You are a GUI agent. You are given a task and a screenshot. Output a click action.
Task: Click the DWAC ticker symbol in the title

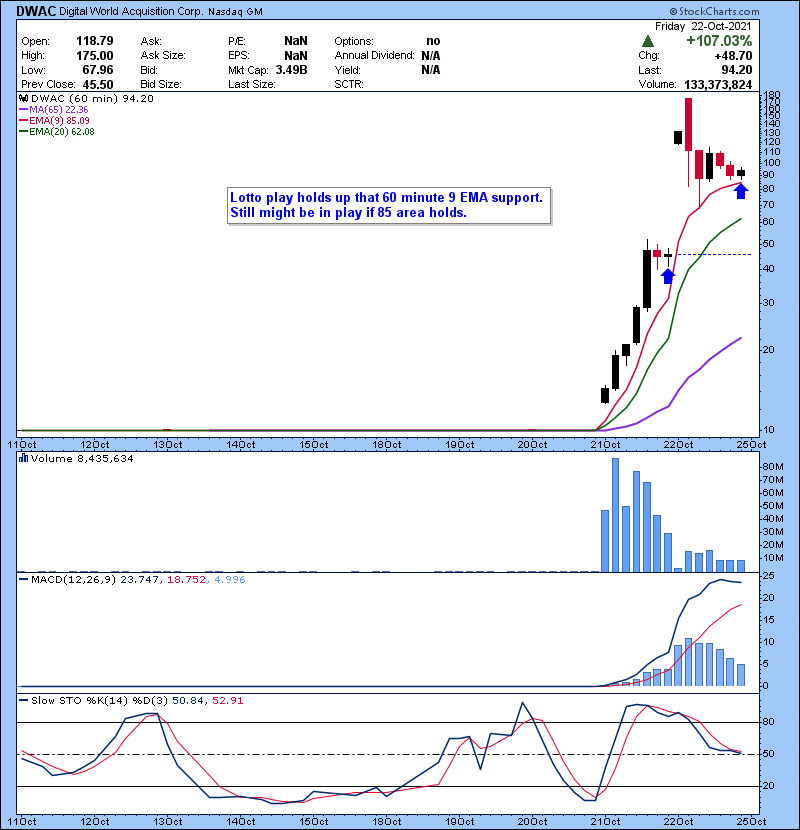[x=36, y=11]
